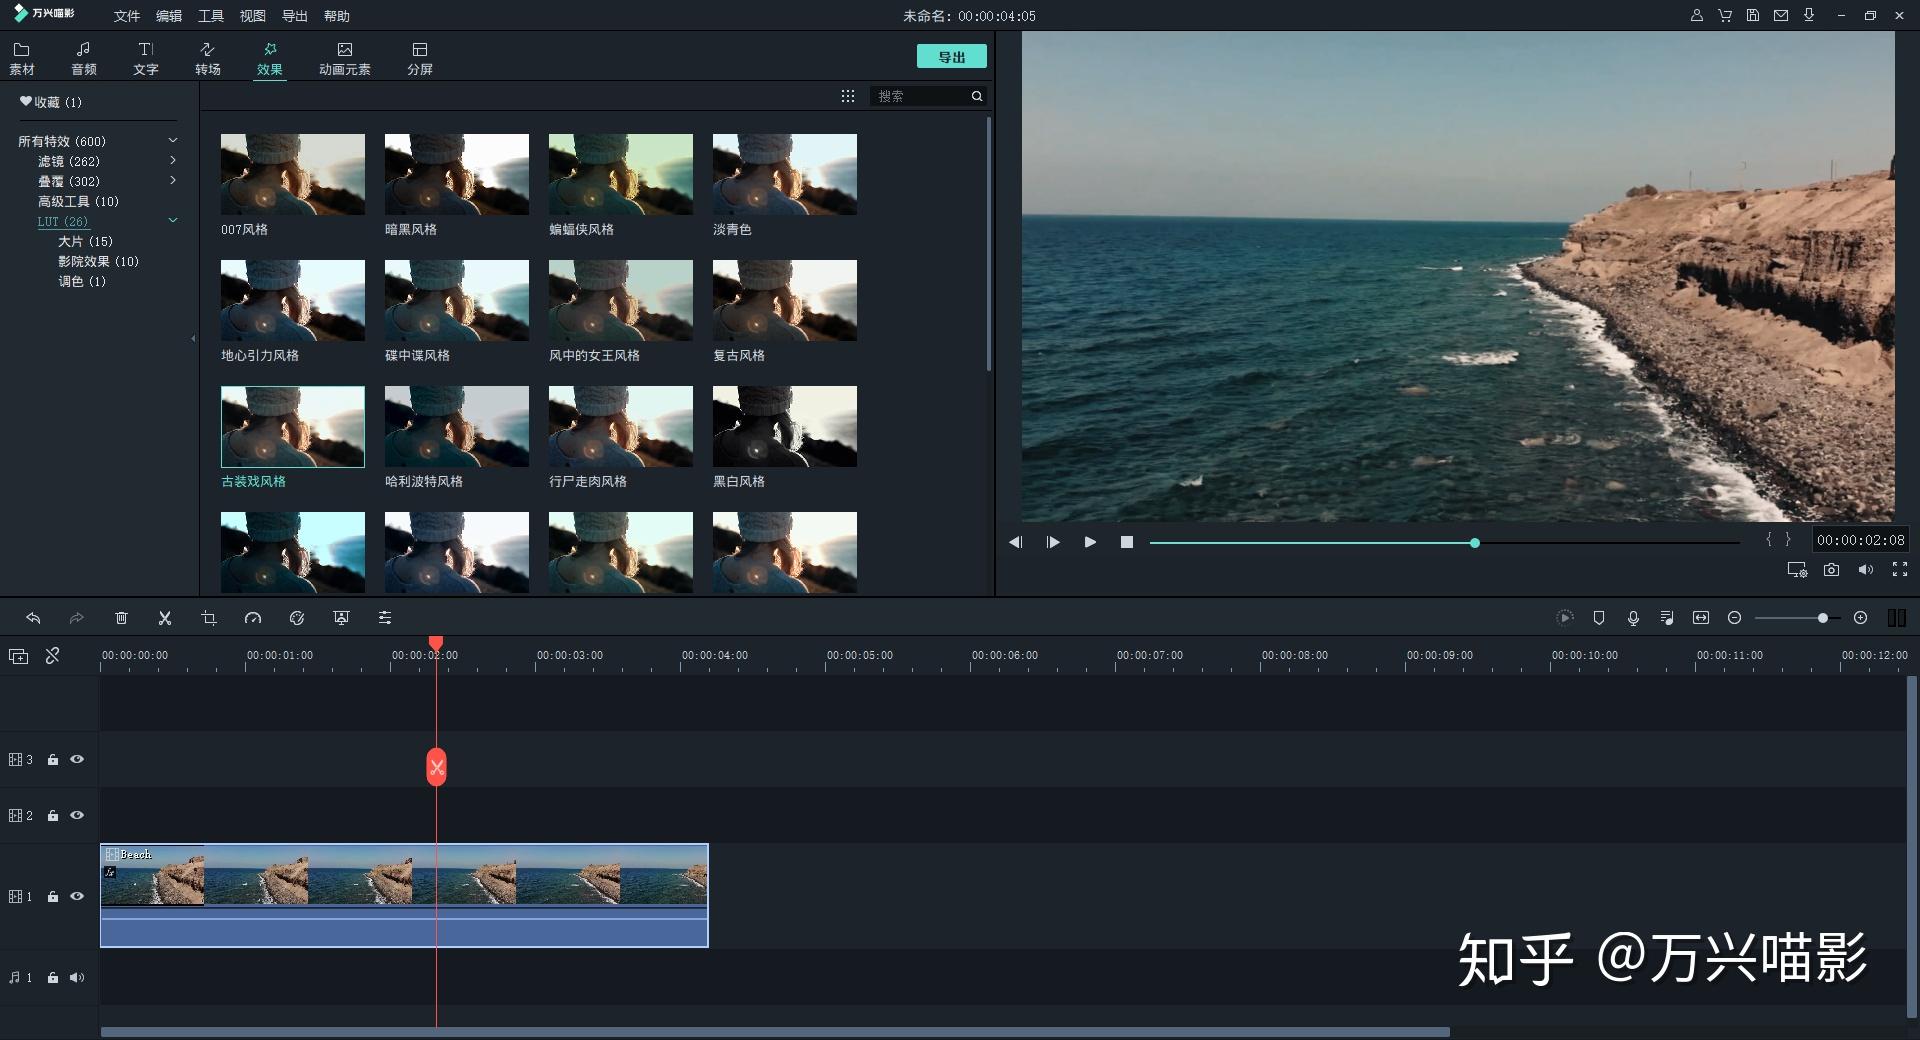Click the 导出 export button
The width and height of the screenshot is (1920, 1040).
[952, 57]
